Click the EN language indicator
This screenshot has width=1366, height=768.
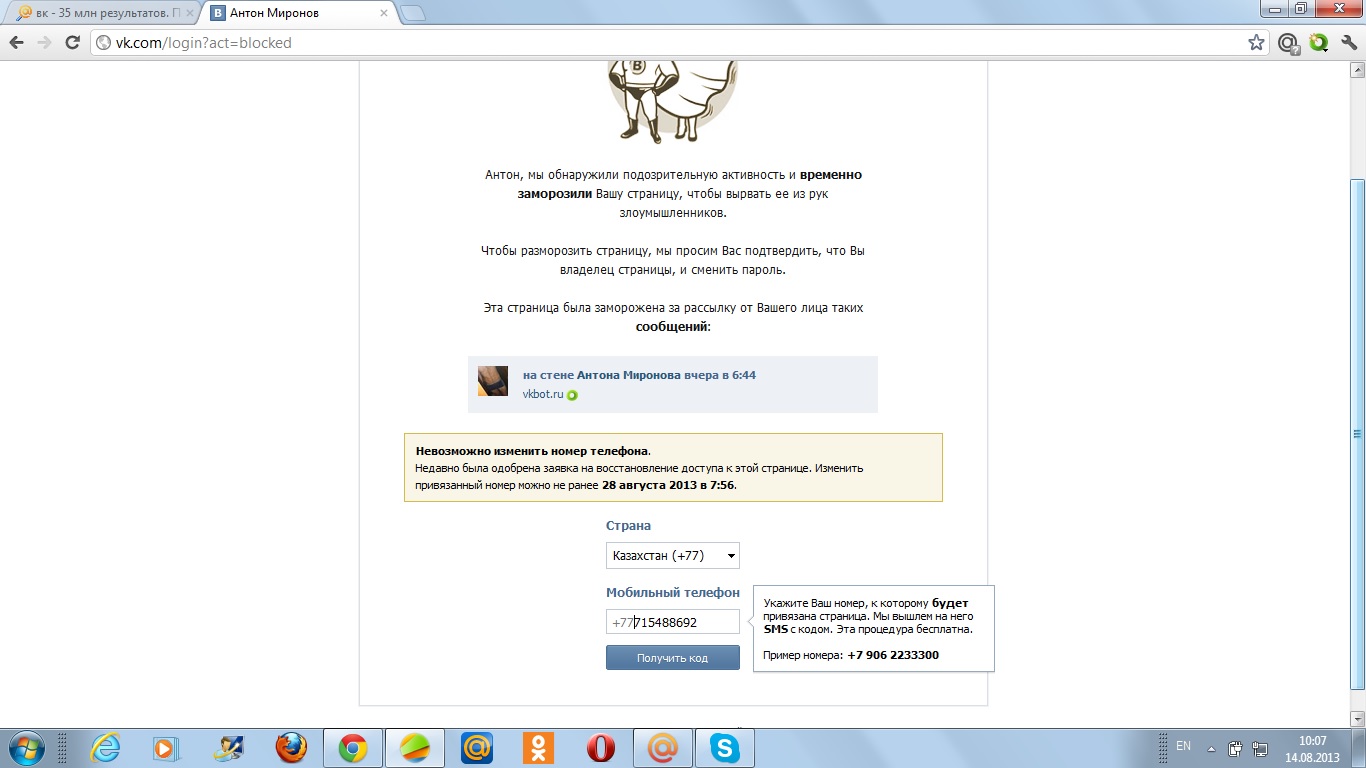[1184, 746]
